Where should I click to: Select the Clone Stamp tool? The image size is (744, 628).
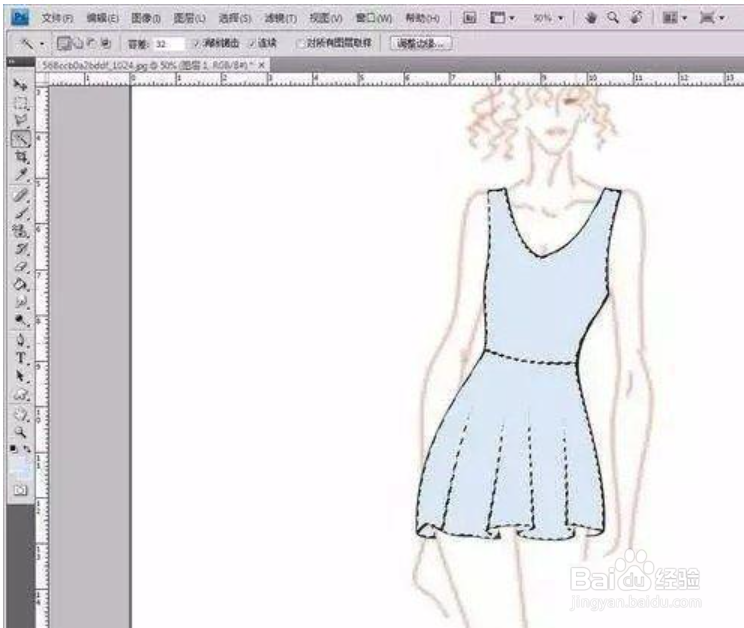[x=20, y=231]
